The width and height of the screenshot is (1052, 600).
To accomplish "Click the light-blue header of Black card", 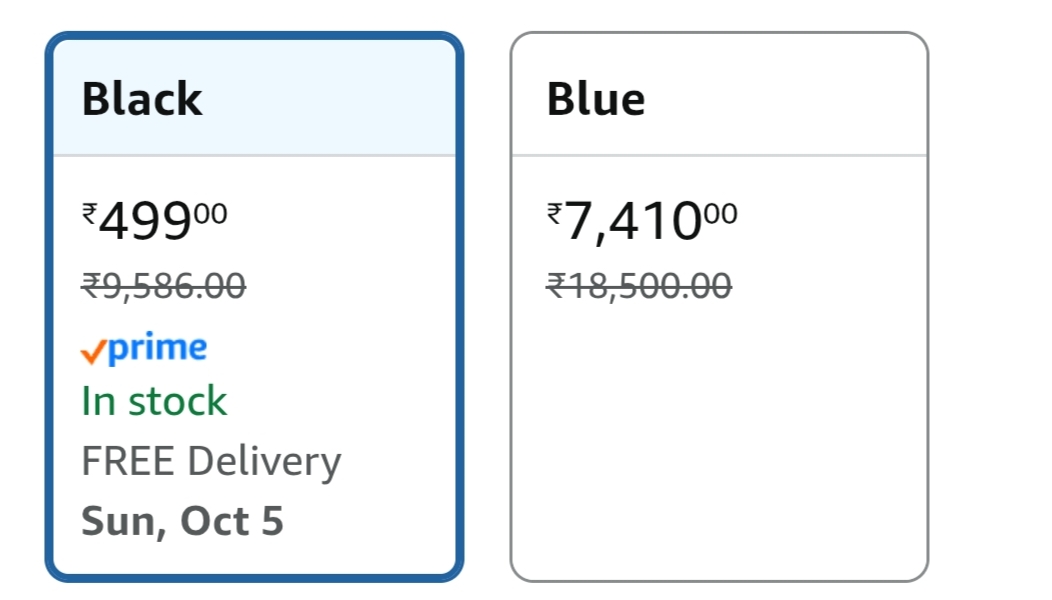I will click(330, 99).
